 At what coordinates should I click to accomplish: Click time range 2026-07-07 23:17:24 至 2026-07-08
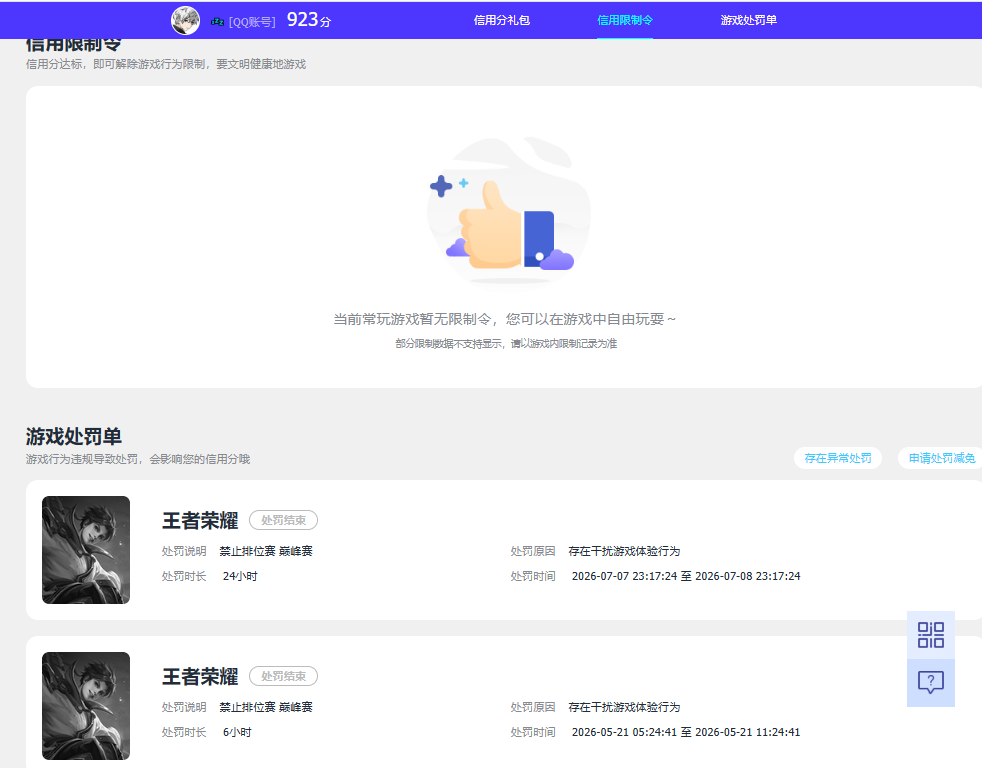click(686, 576)
